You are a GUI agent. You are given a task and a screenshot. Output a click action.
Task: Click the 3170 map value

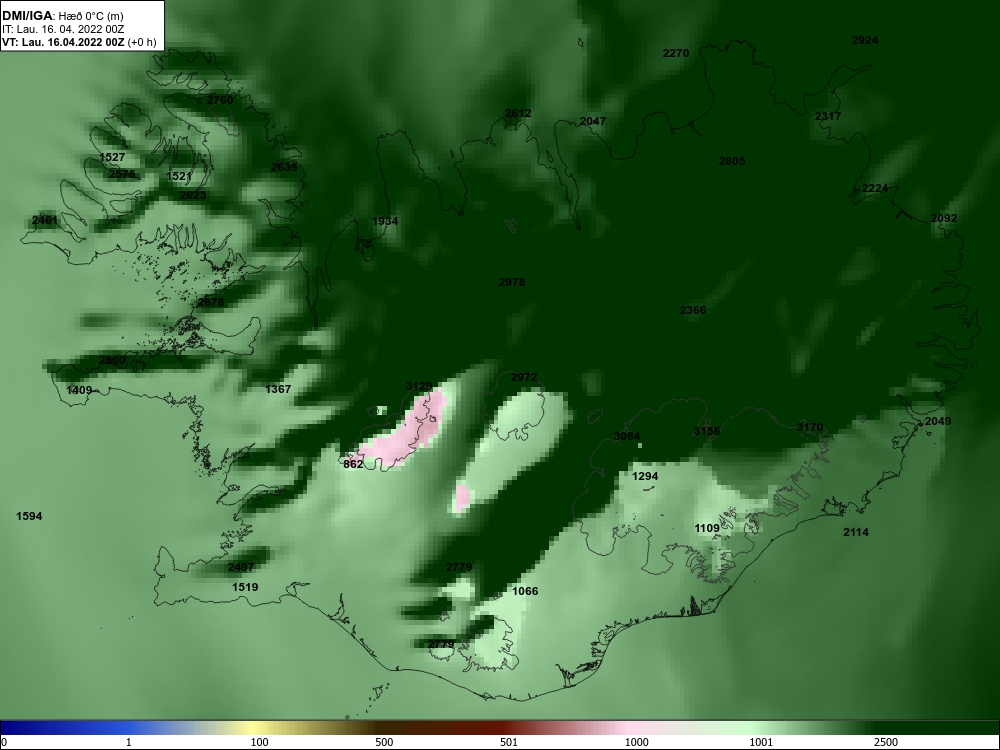[810, 427]
